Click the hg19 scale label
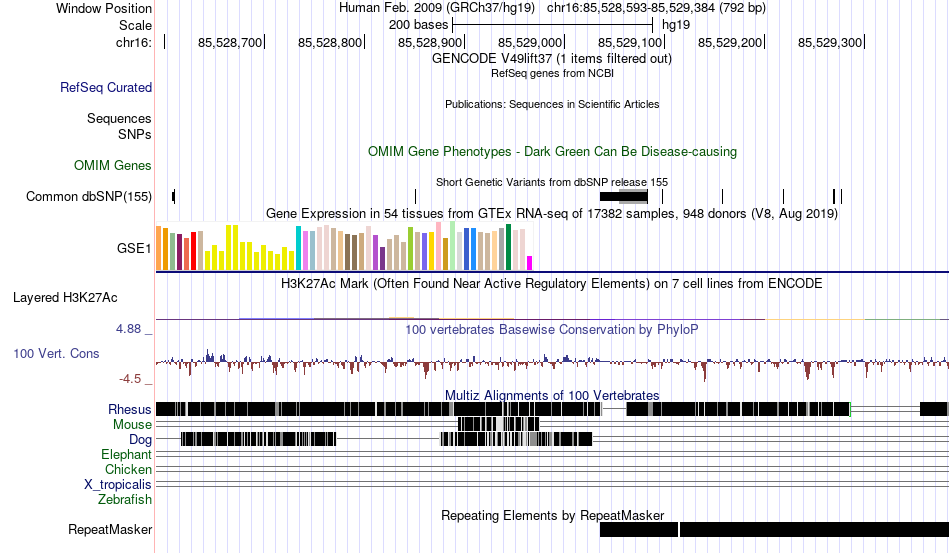Image resolution: width=950 pixels, height=553 pixels. point(676,25)
